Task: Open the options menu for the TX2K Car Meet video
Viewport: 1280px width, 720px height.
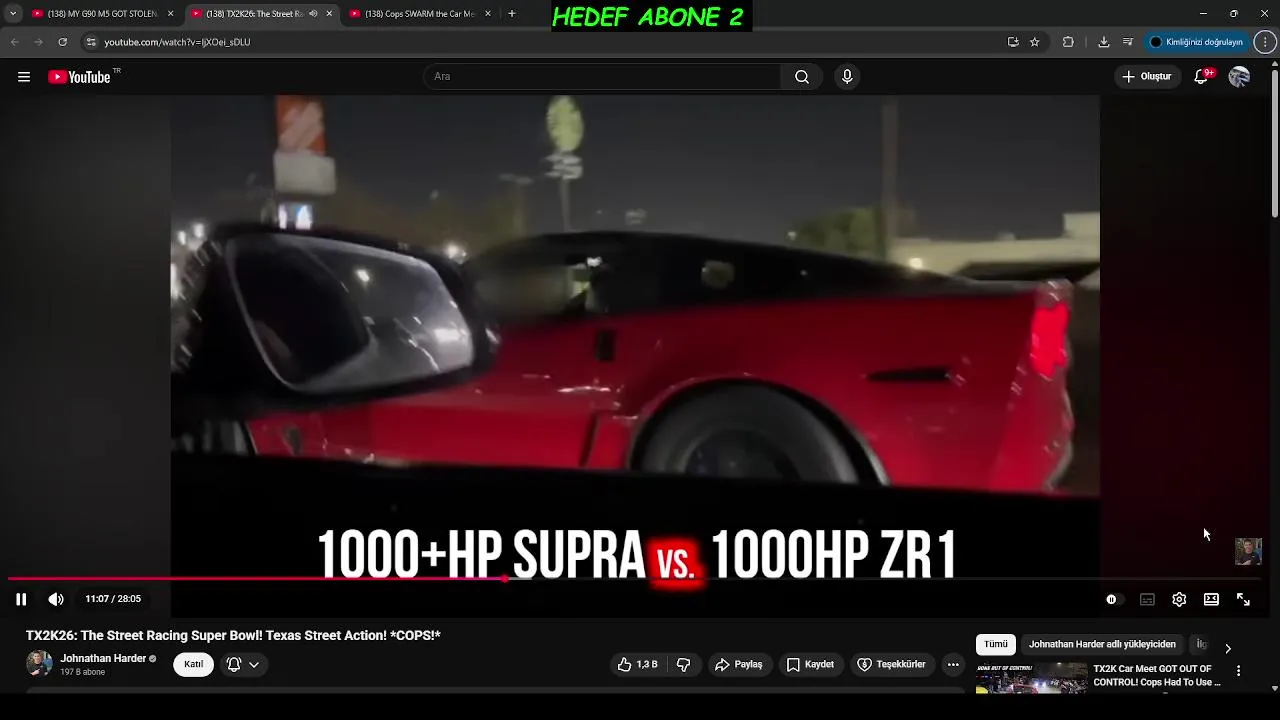Action: click(x=1238, y=671)
